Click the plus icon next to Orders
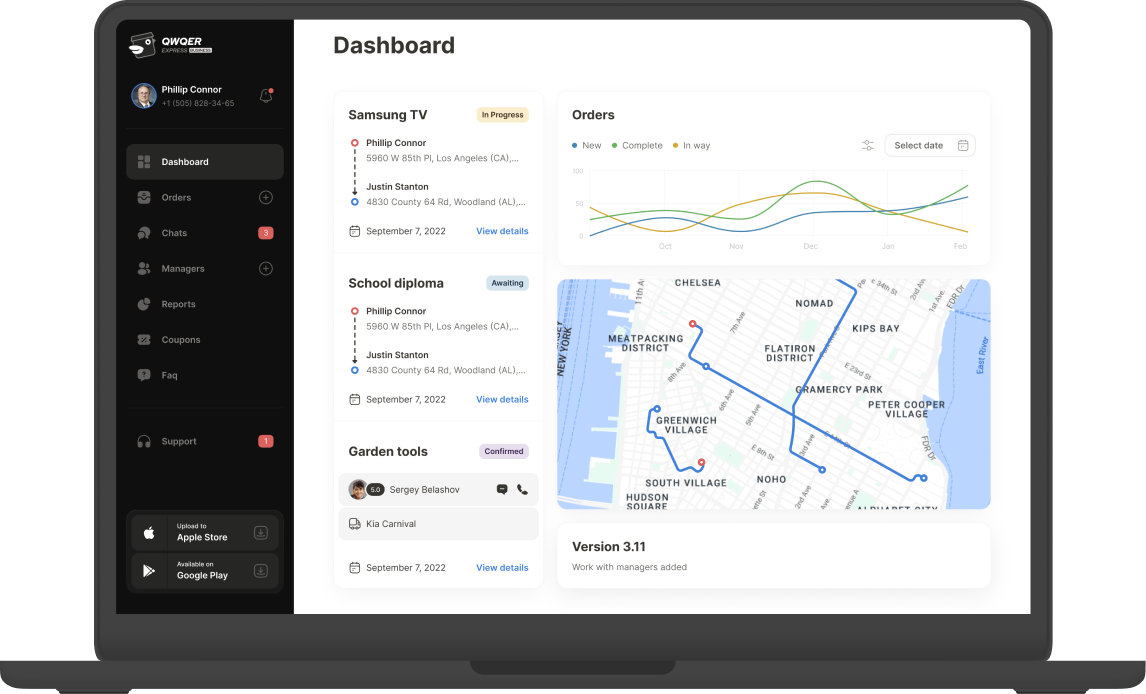The image size is (1146, 694). click(266, 198)
